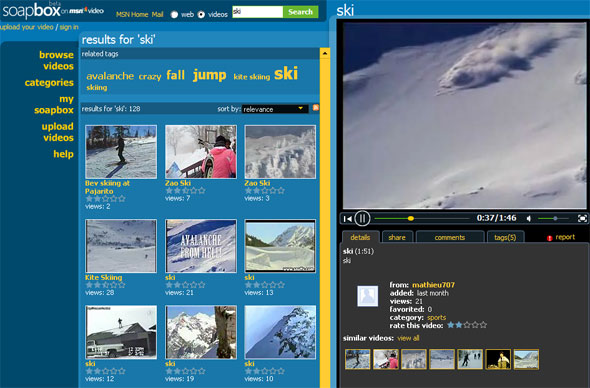
Task: Click the search text field containing ski
Action: (257, 12)
